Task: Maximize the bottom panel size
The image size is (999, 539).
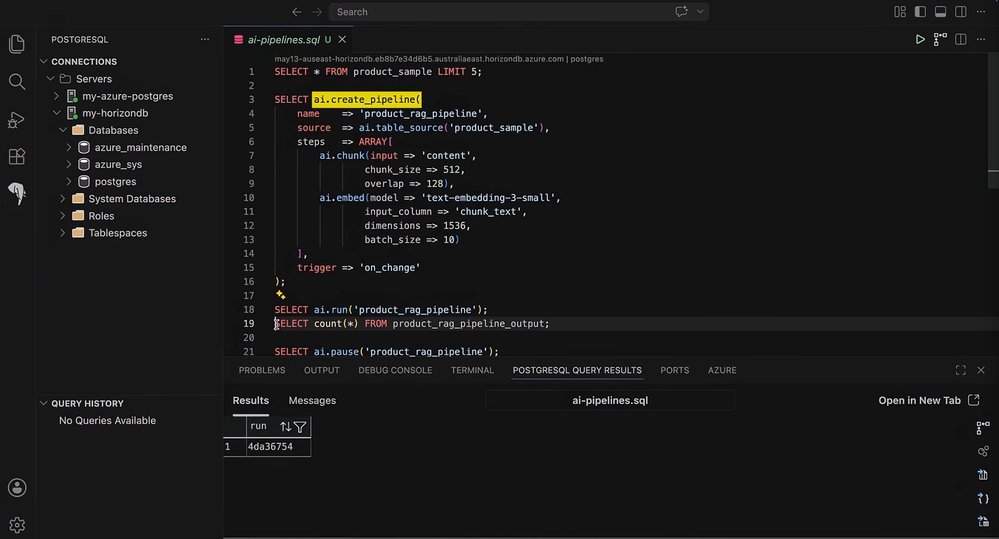Action: click(961, 370)
